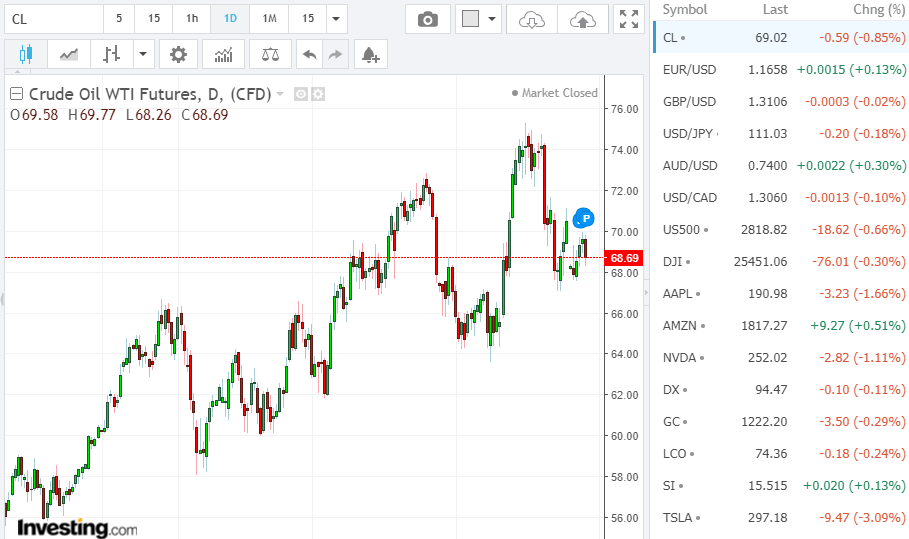Open the time interval dropdown arrow

coord(336,19)
